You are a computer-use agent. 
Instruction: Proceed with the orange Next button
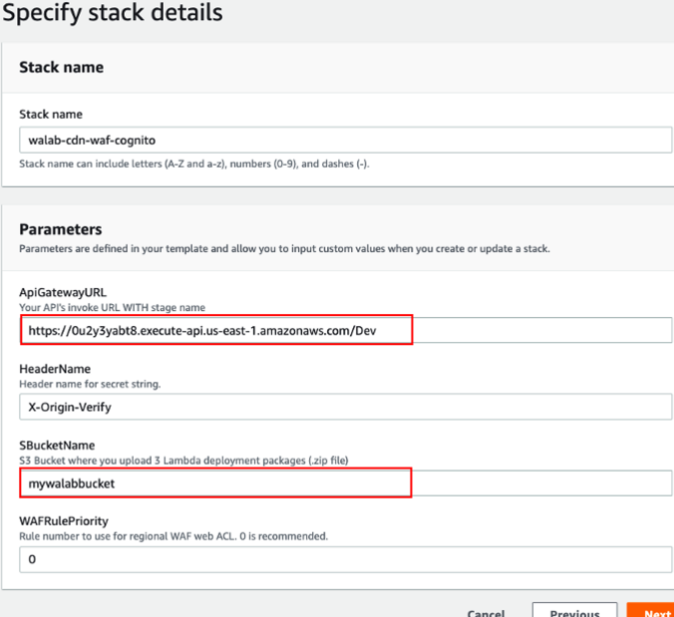point(650,610)
